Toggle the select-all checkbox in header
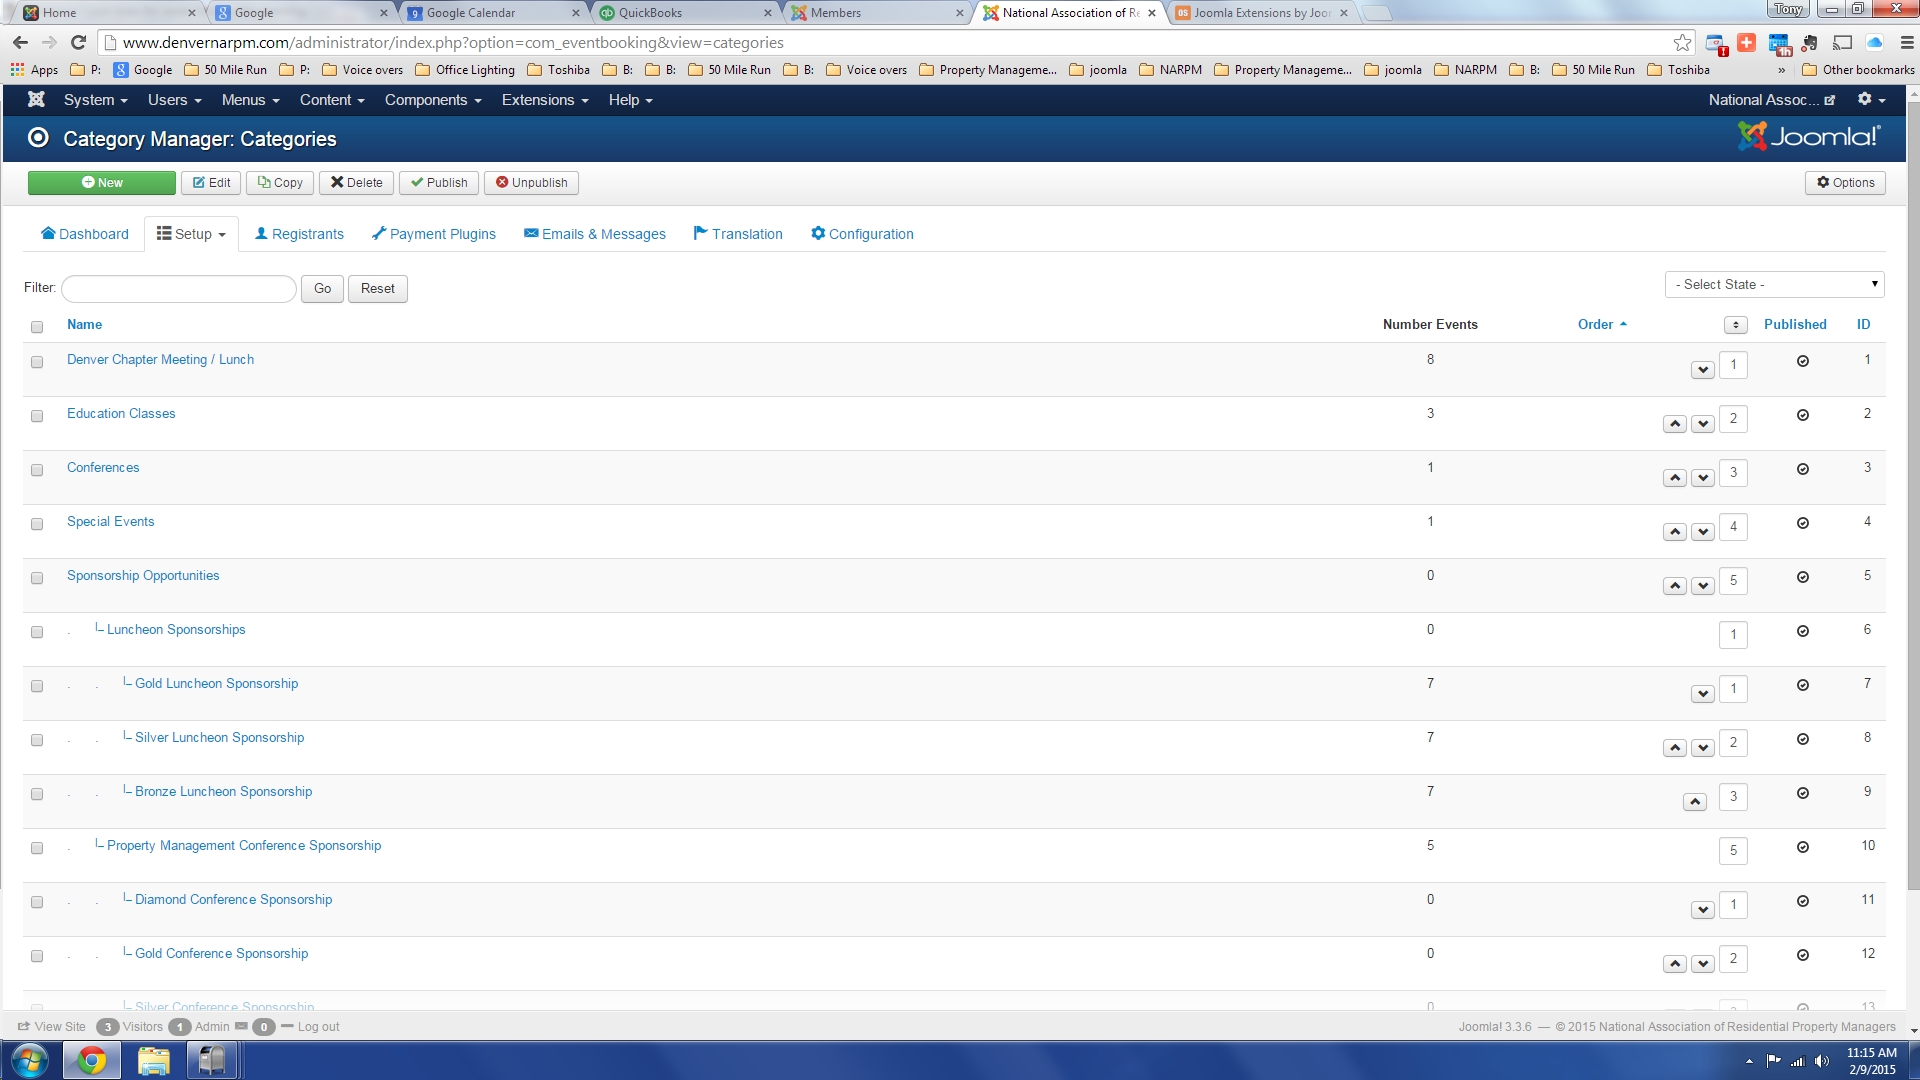The height and width of the screenshot is (1080, 1920). coord(37,327)
